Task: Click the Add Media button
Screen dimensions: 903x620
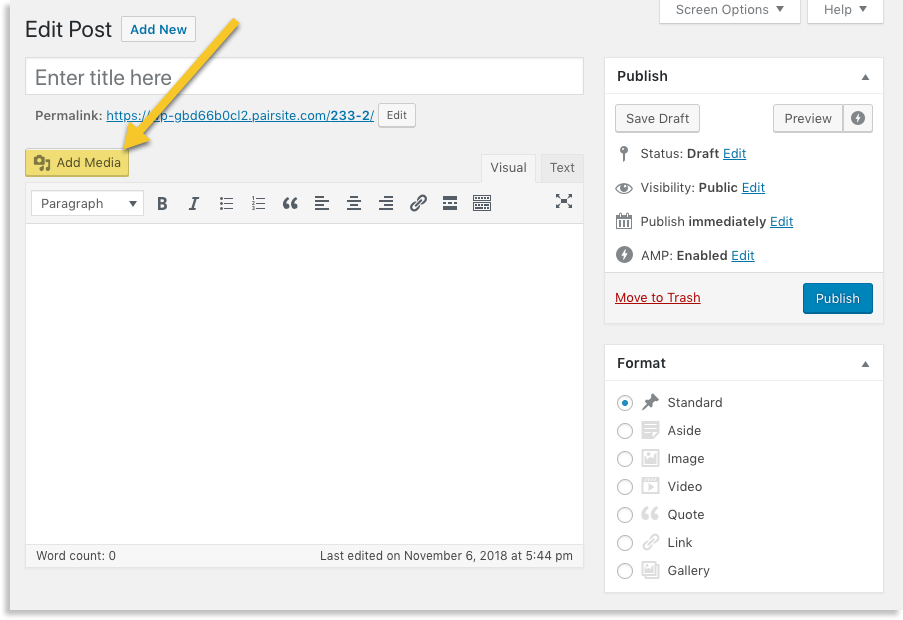Action: coord(76,161)
